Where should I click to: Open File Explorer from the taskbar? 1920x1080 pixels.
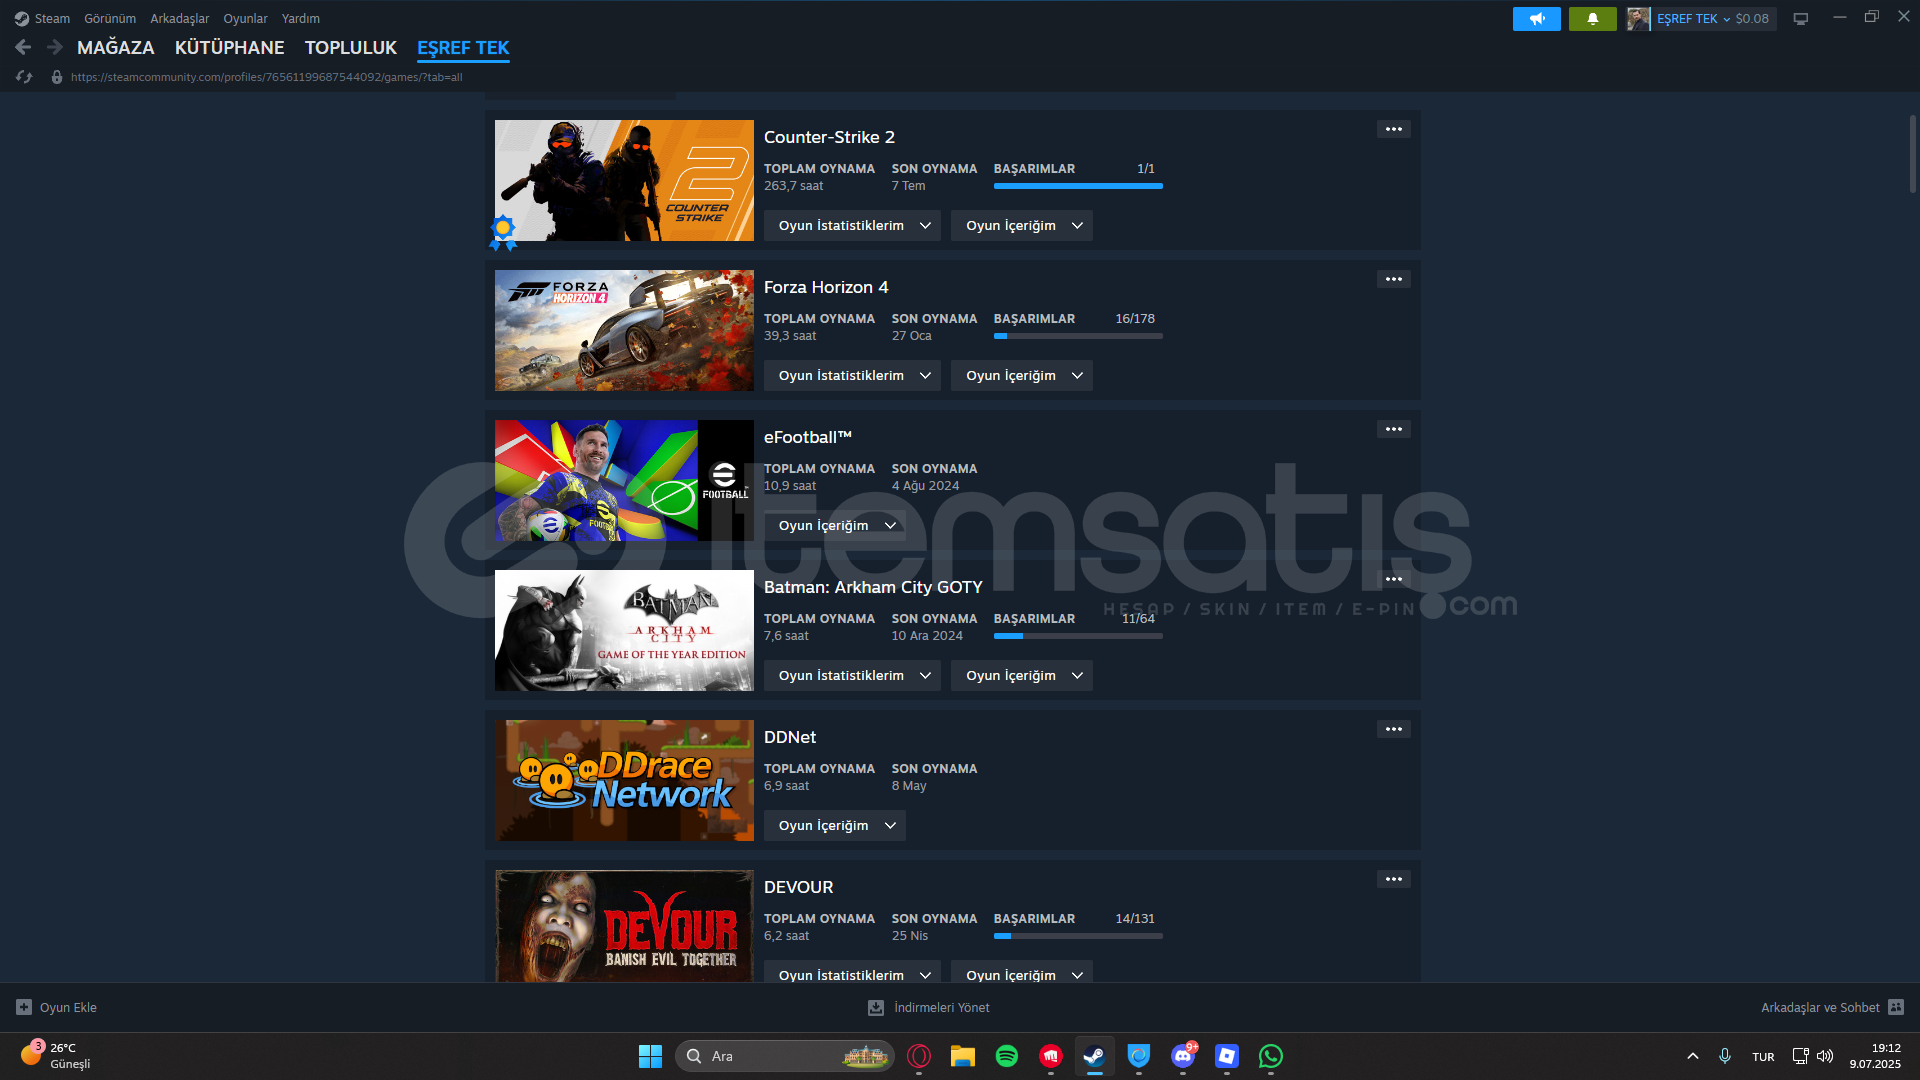(963, 1056)
